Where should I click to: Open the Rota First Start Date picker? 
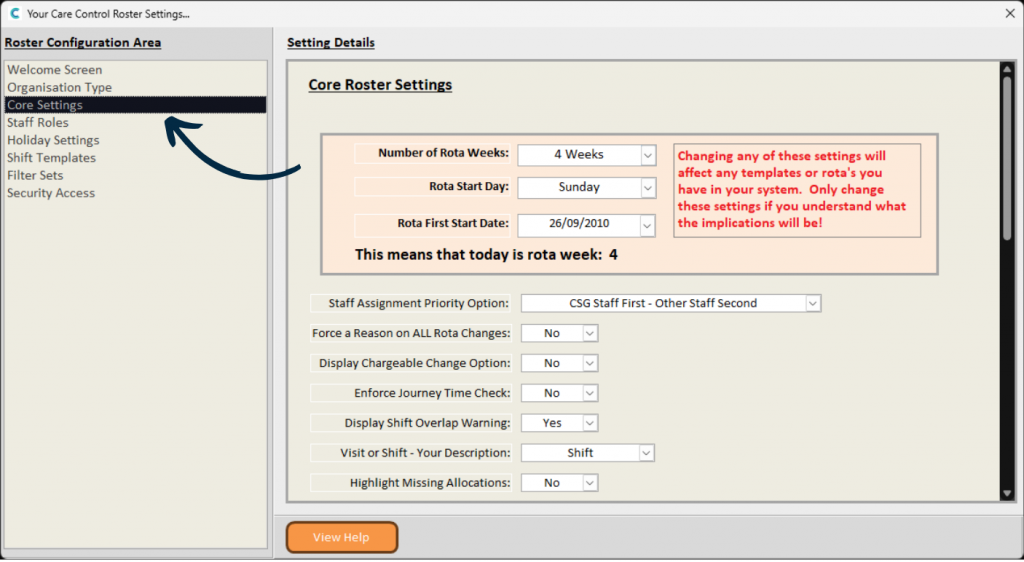(647, 226)
